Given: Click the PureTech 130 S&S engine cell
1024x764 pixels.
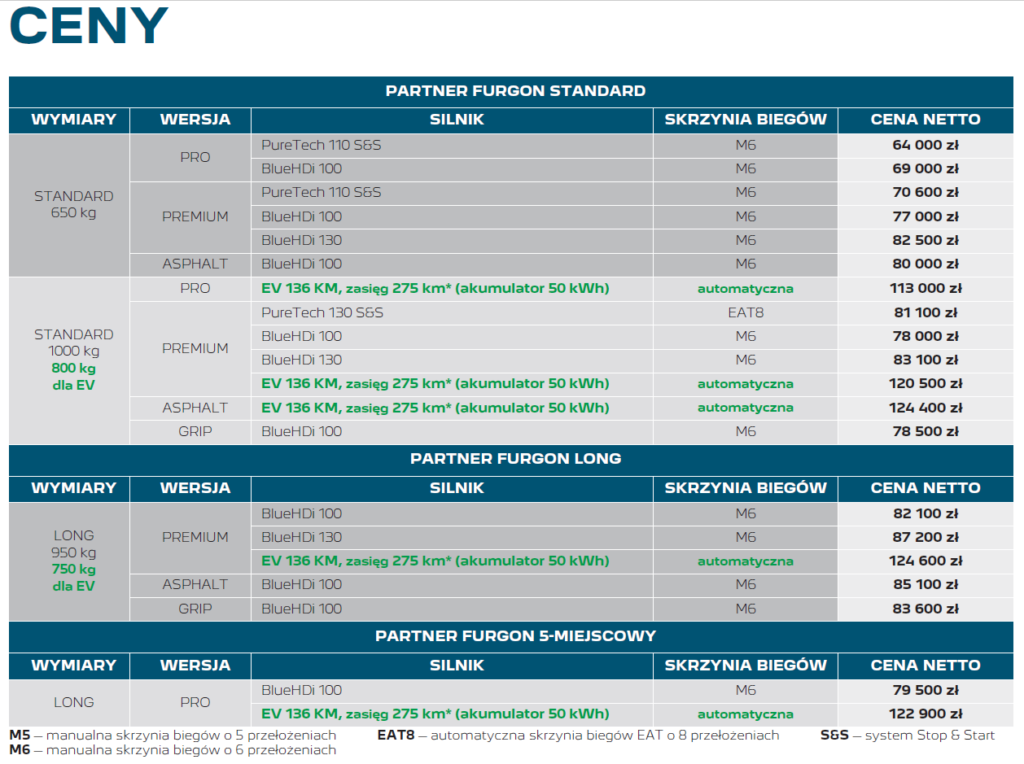Looking at the screenshot, I should (x=322, y=313).
